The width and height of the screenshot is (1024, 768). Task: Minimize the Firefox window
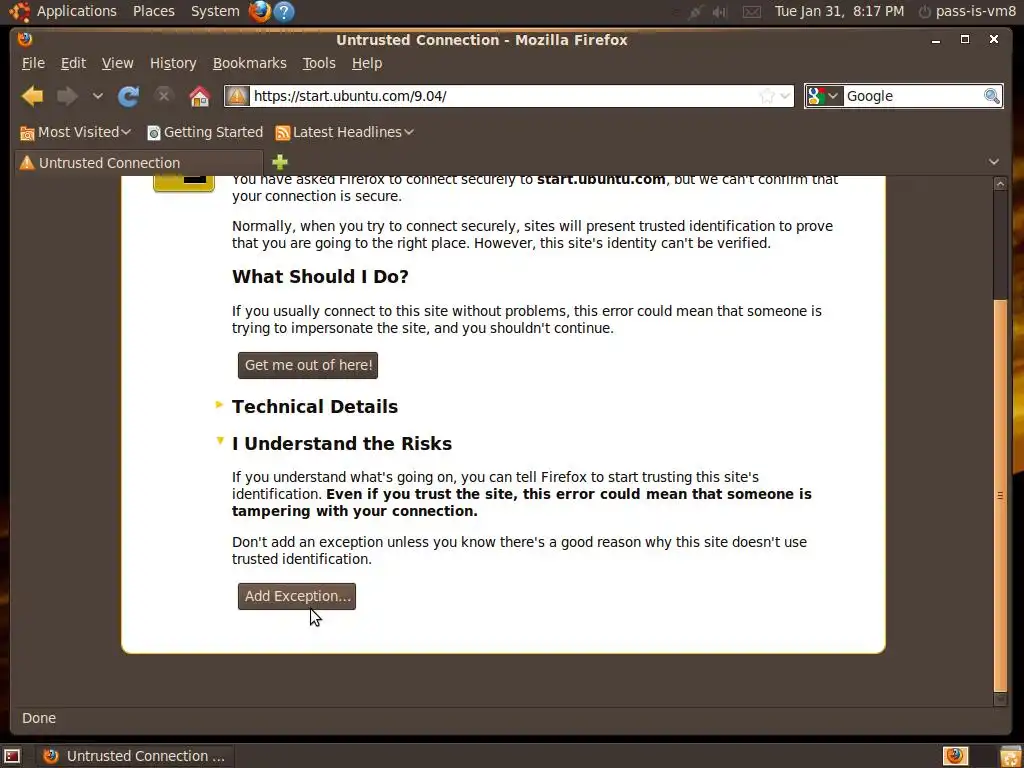(936, 40)
